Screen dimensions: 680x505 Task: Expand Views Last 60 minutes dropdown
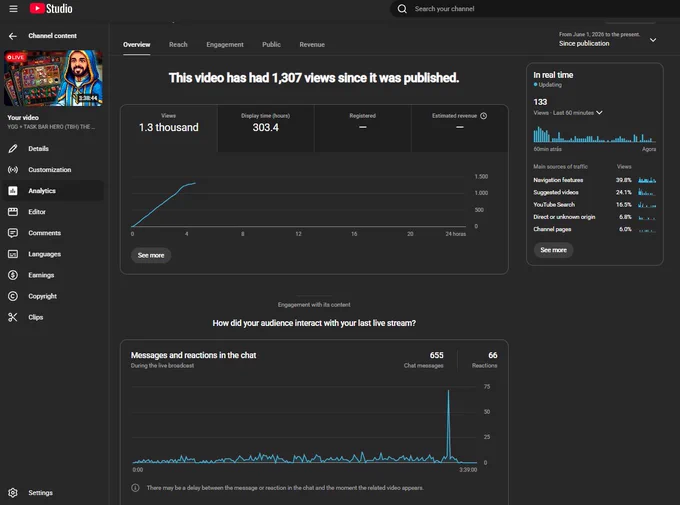coord(599,112)
